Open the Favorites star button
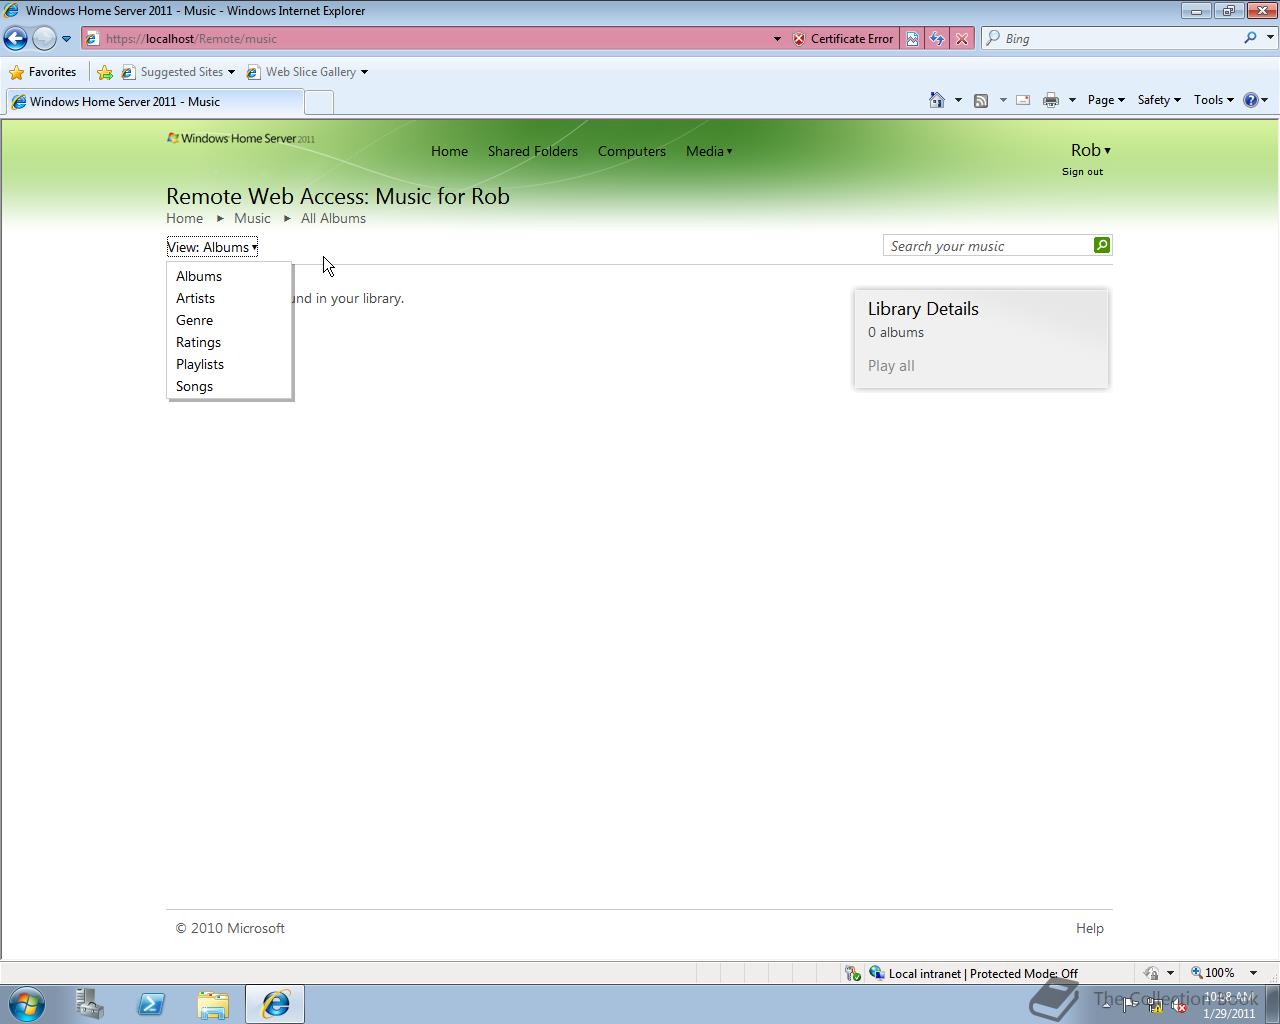This screenshot has width=1280, height=1024. 43,72
